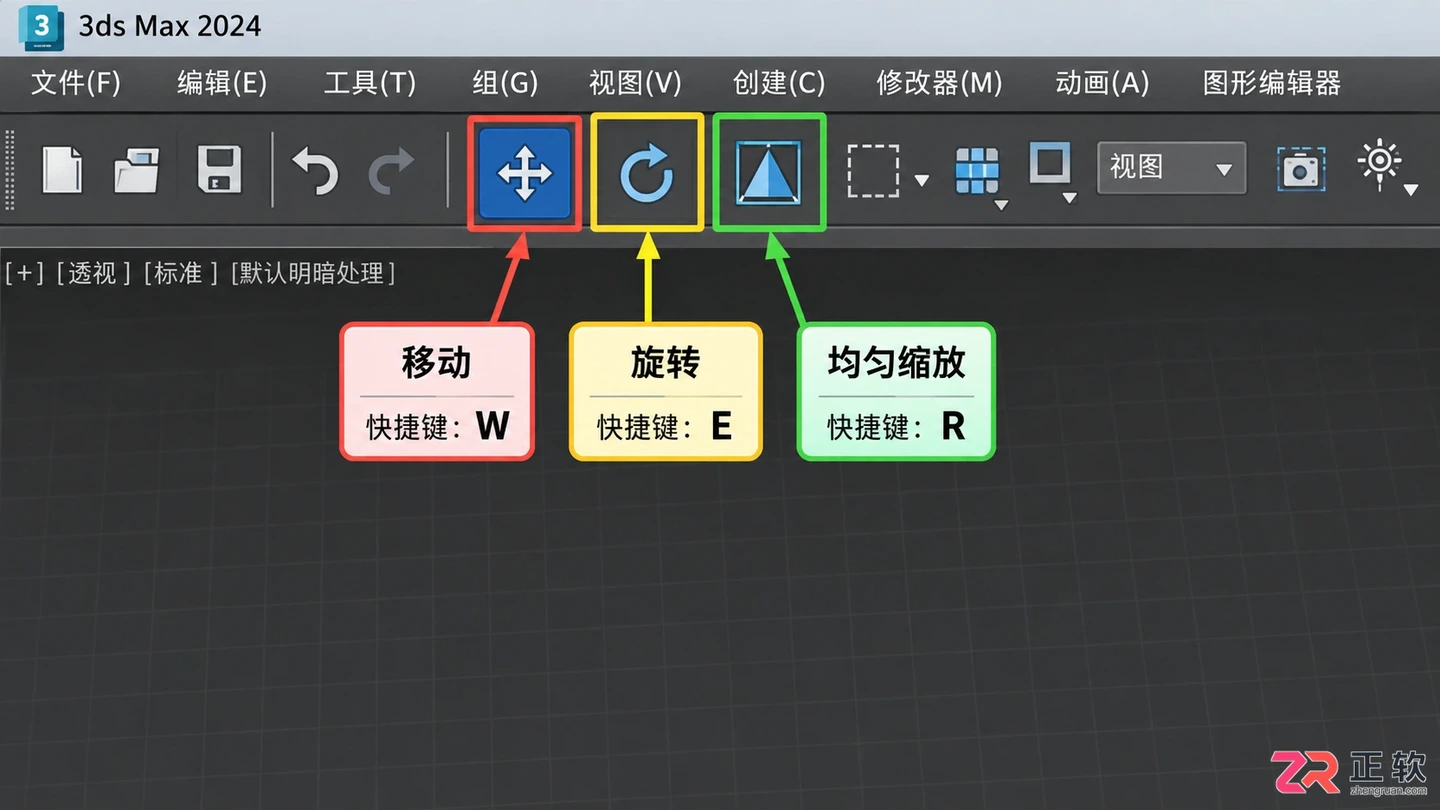Click the 3ds Max application logo
Image resolution: width=1440 pixels, height=810 pixels.
(41, 27)
